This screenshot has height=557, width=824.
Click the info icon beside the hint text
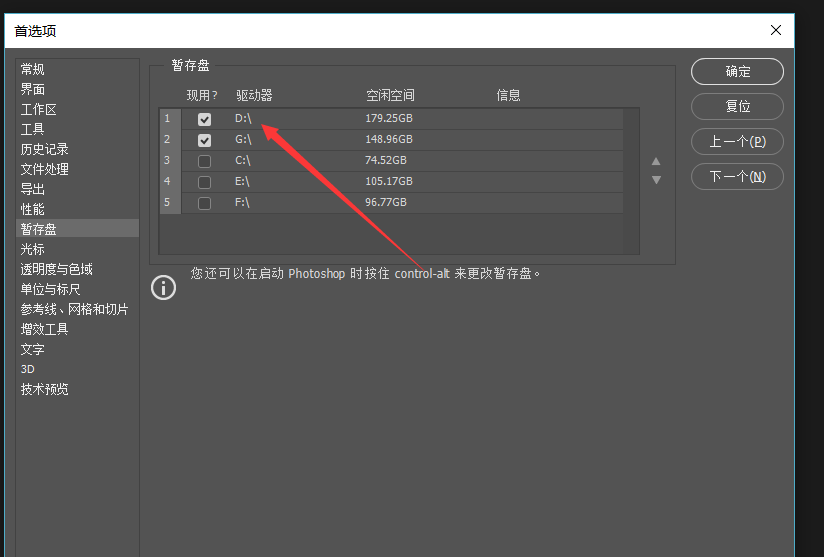(x=163, y=287)
